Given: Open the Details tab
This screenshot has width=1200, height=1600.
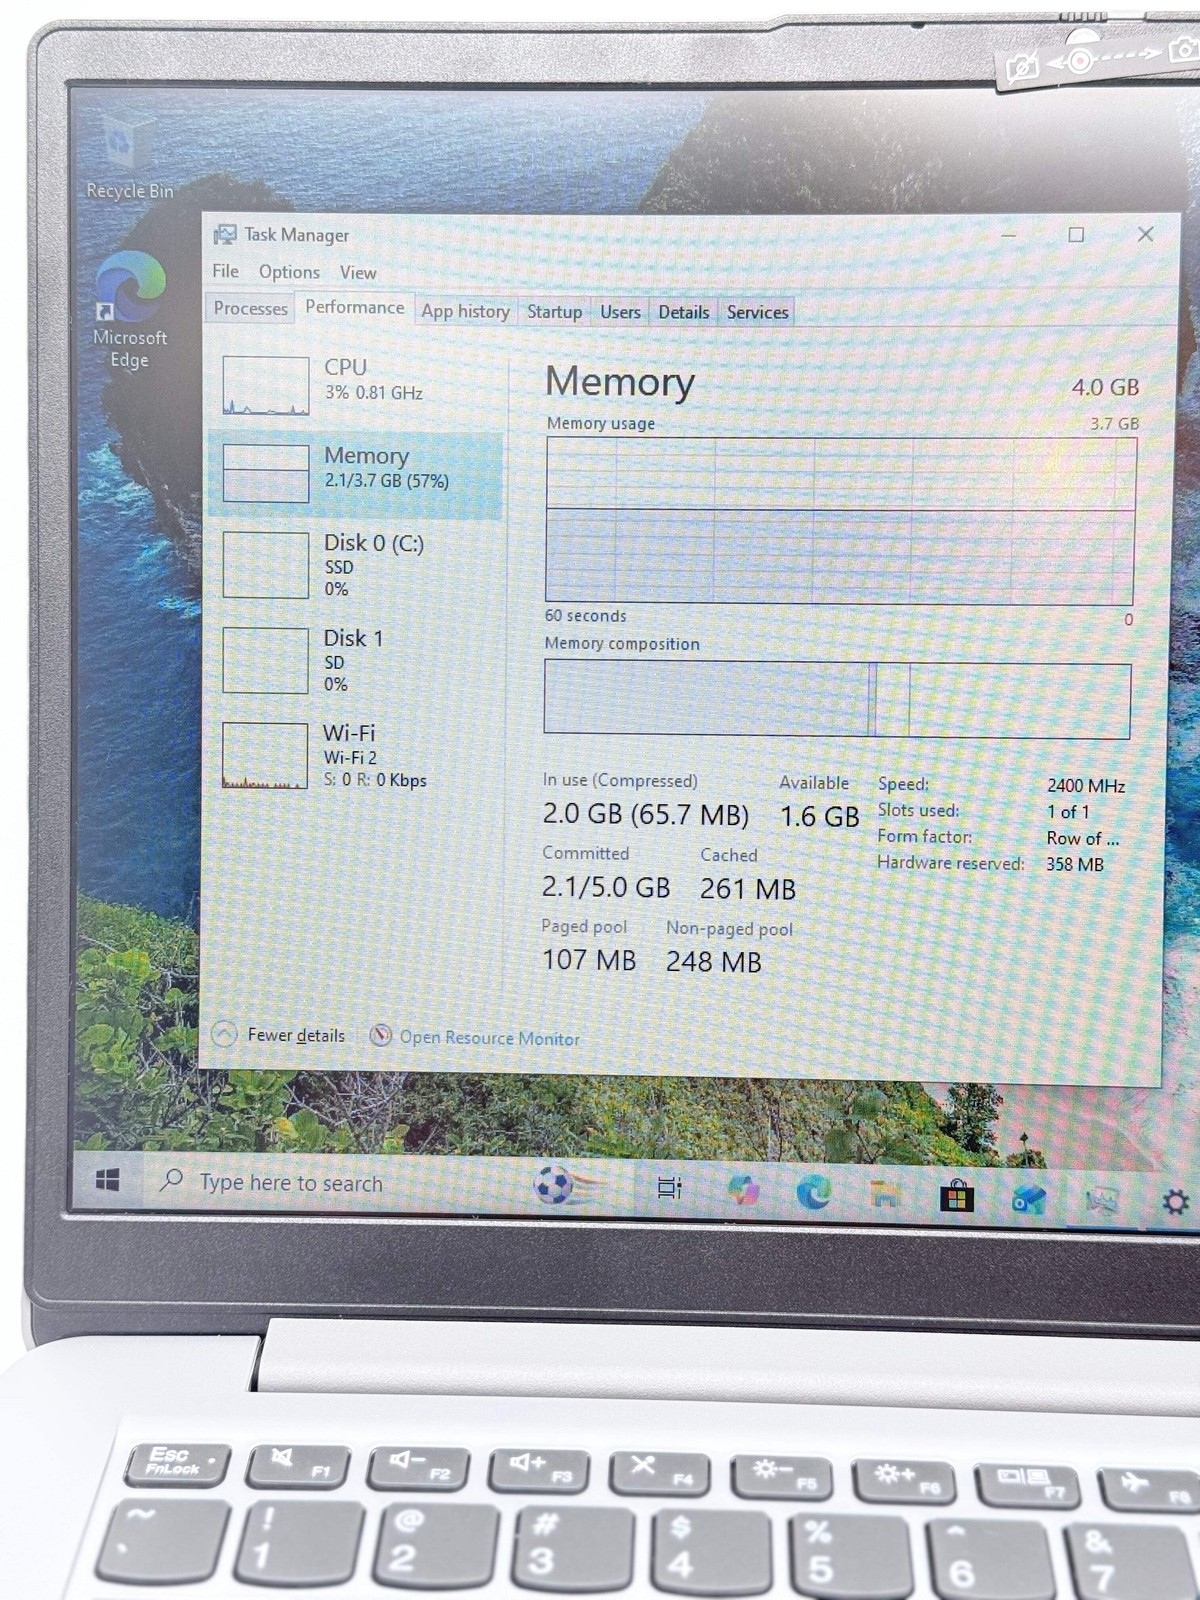Looking at the screenshot, I should click(x=683, y=312).
